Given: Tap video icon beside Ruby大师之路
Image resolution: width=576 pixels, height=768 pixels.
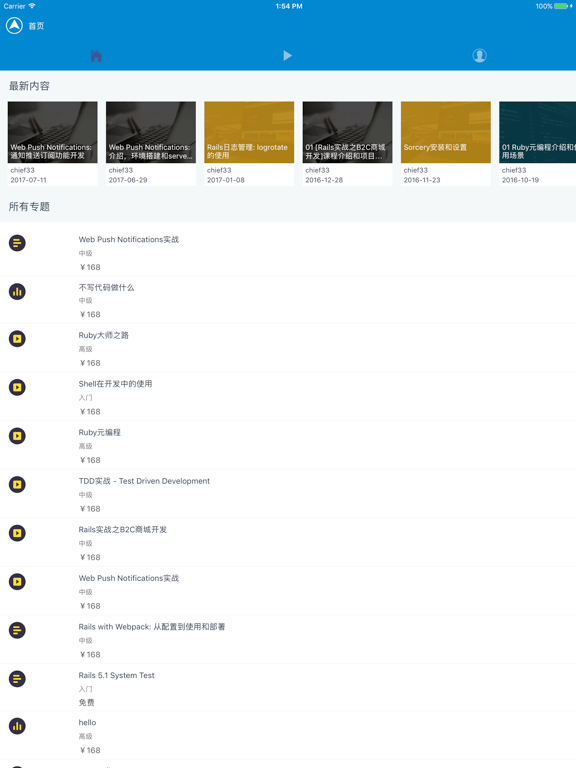Looking at the screenshot, I should (x=17, y=338).
